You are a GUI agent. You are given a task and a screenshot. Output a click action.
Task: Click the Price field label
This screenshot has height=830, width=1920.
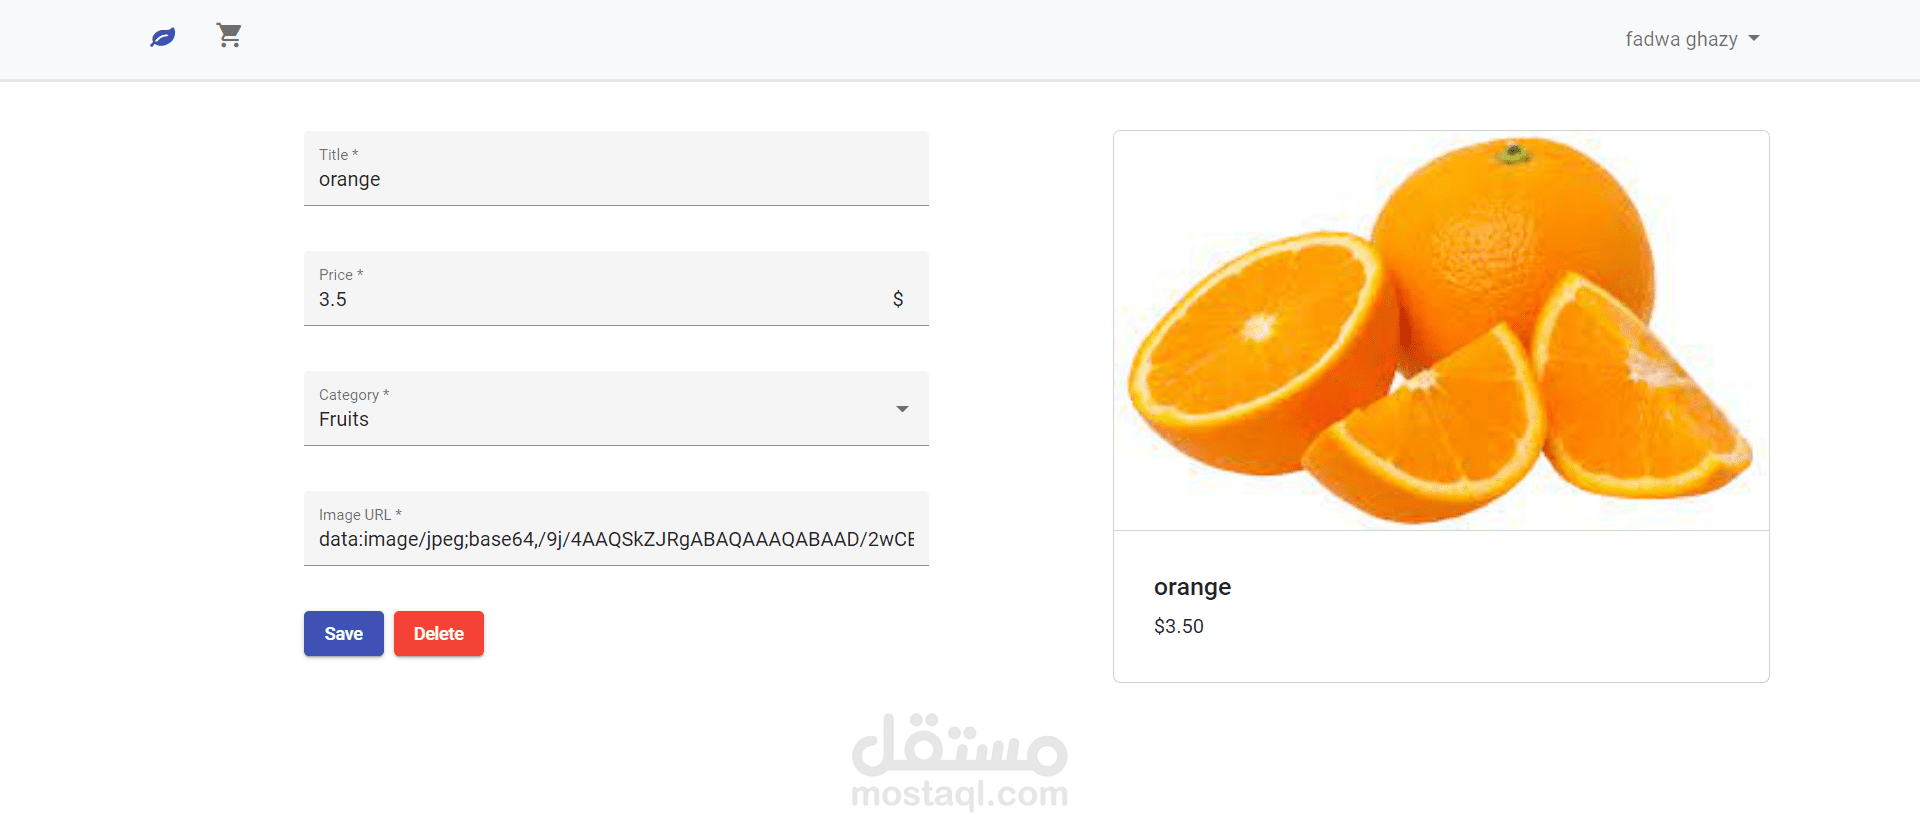341,275
